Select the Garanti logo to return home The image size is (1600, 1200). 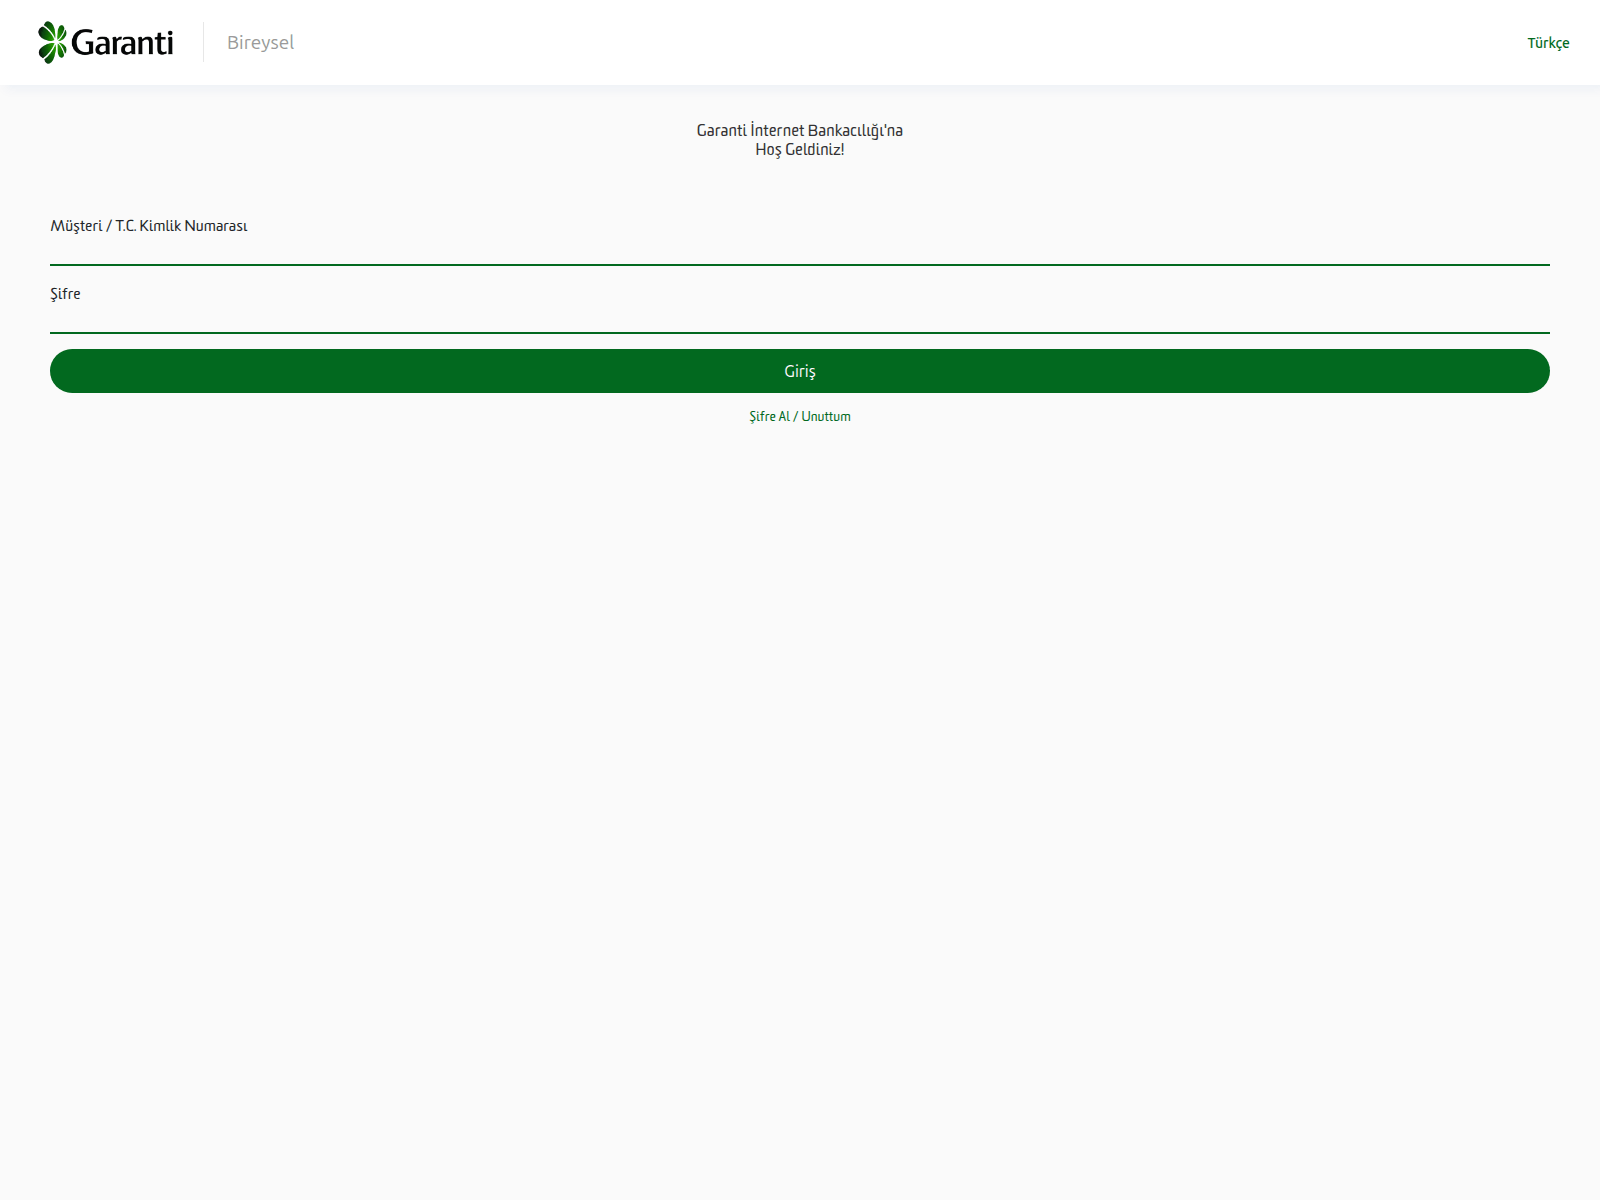click(x=105, y=42)
